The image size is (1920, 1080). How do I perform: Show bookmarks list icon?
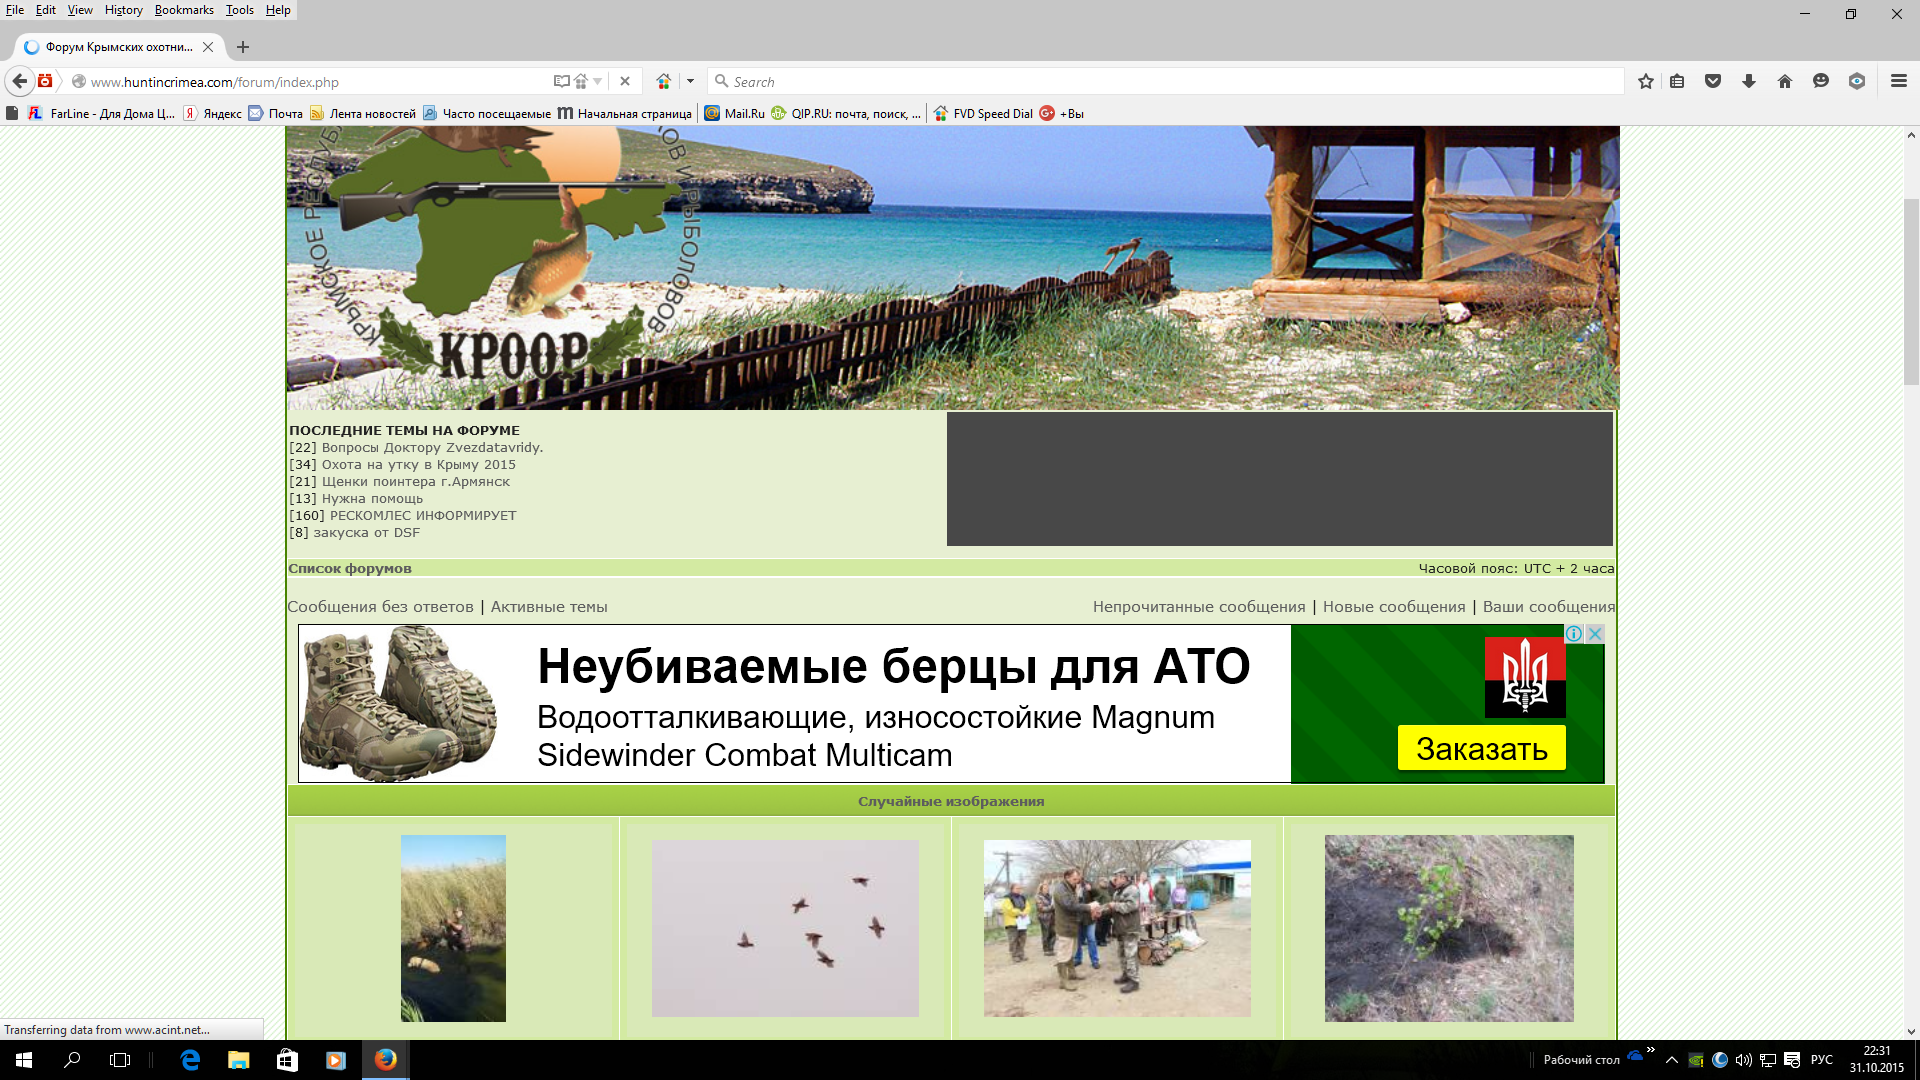(x=1678, y=81)
